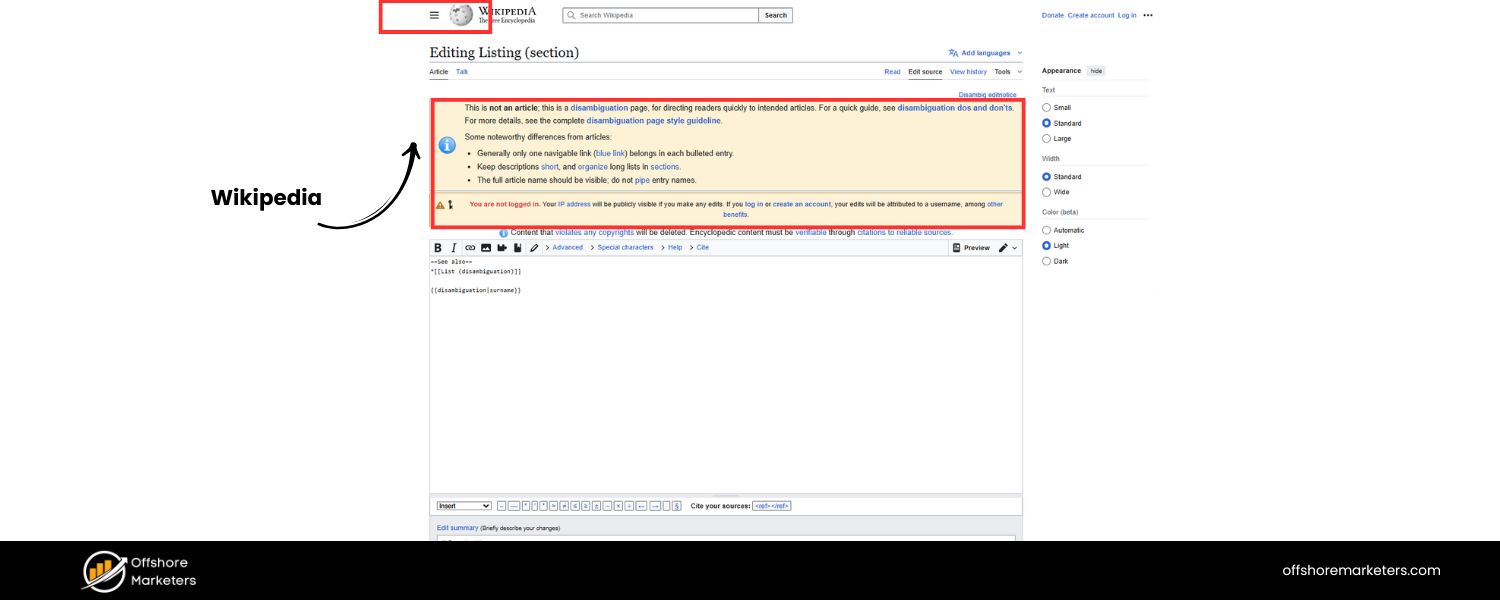The width and height of the screenshot is (1500, 600).
Task: Insert an embedded image file
Action: (485, 247)
